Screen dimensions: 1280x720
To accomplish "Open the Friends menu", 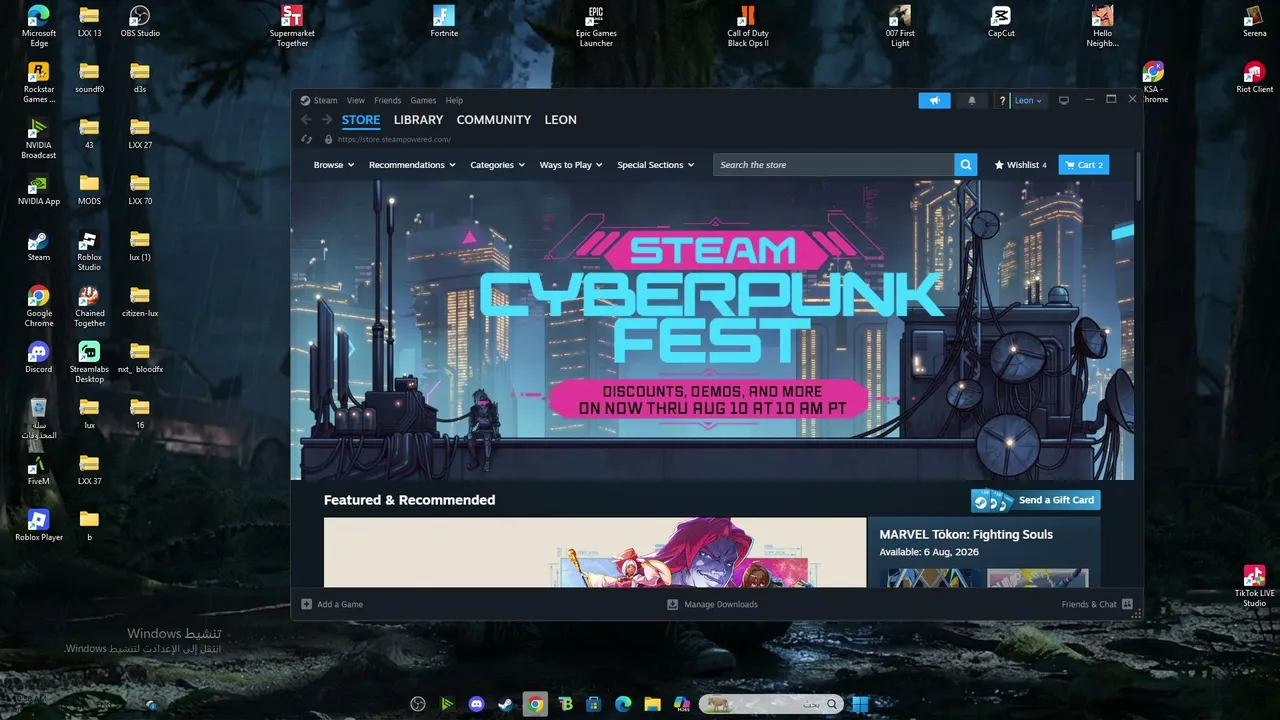I will [x=387, y=100].
